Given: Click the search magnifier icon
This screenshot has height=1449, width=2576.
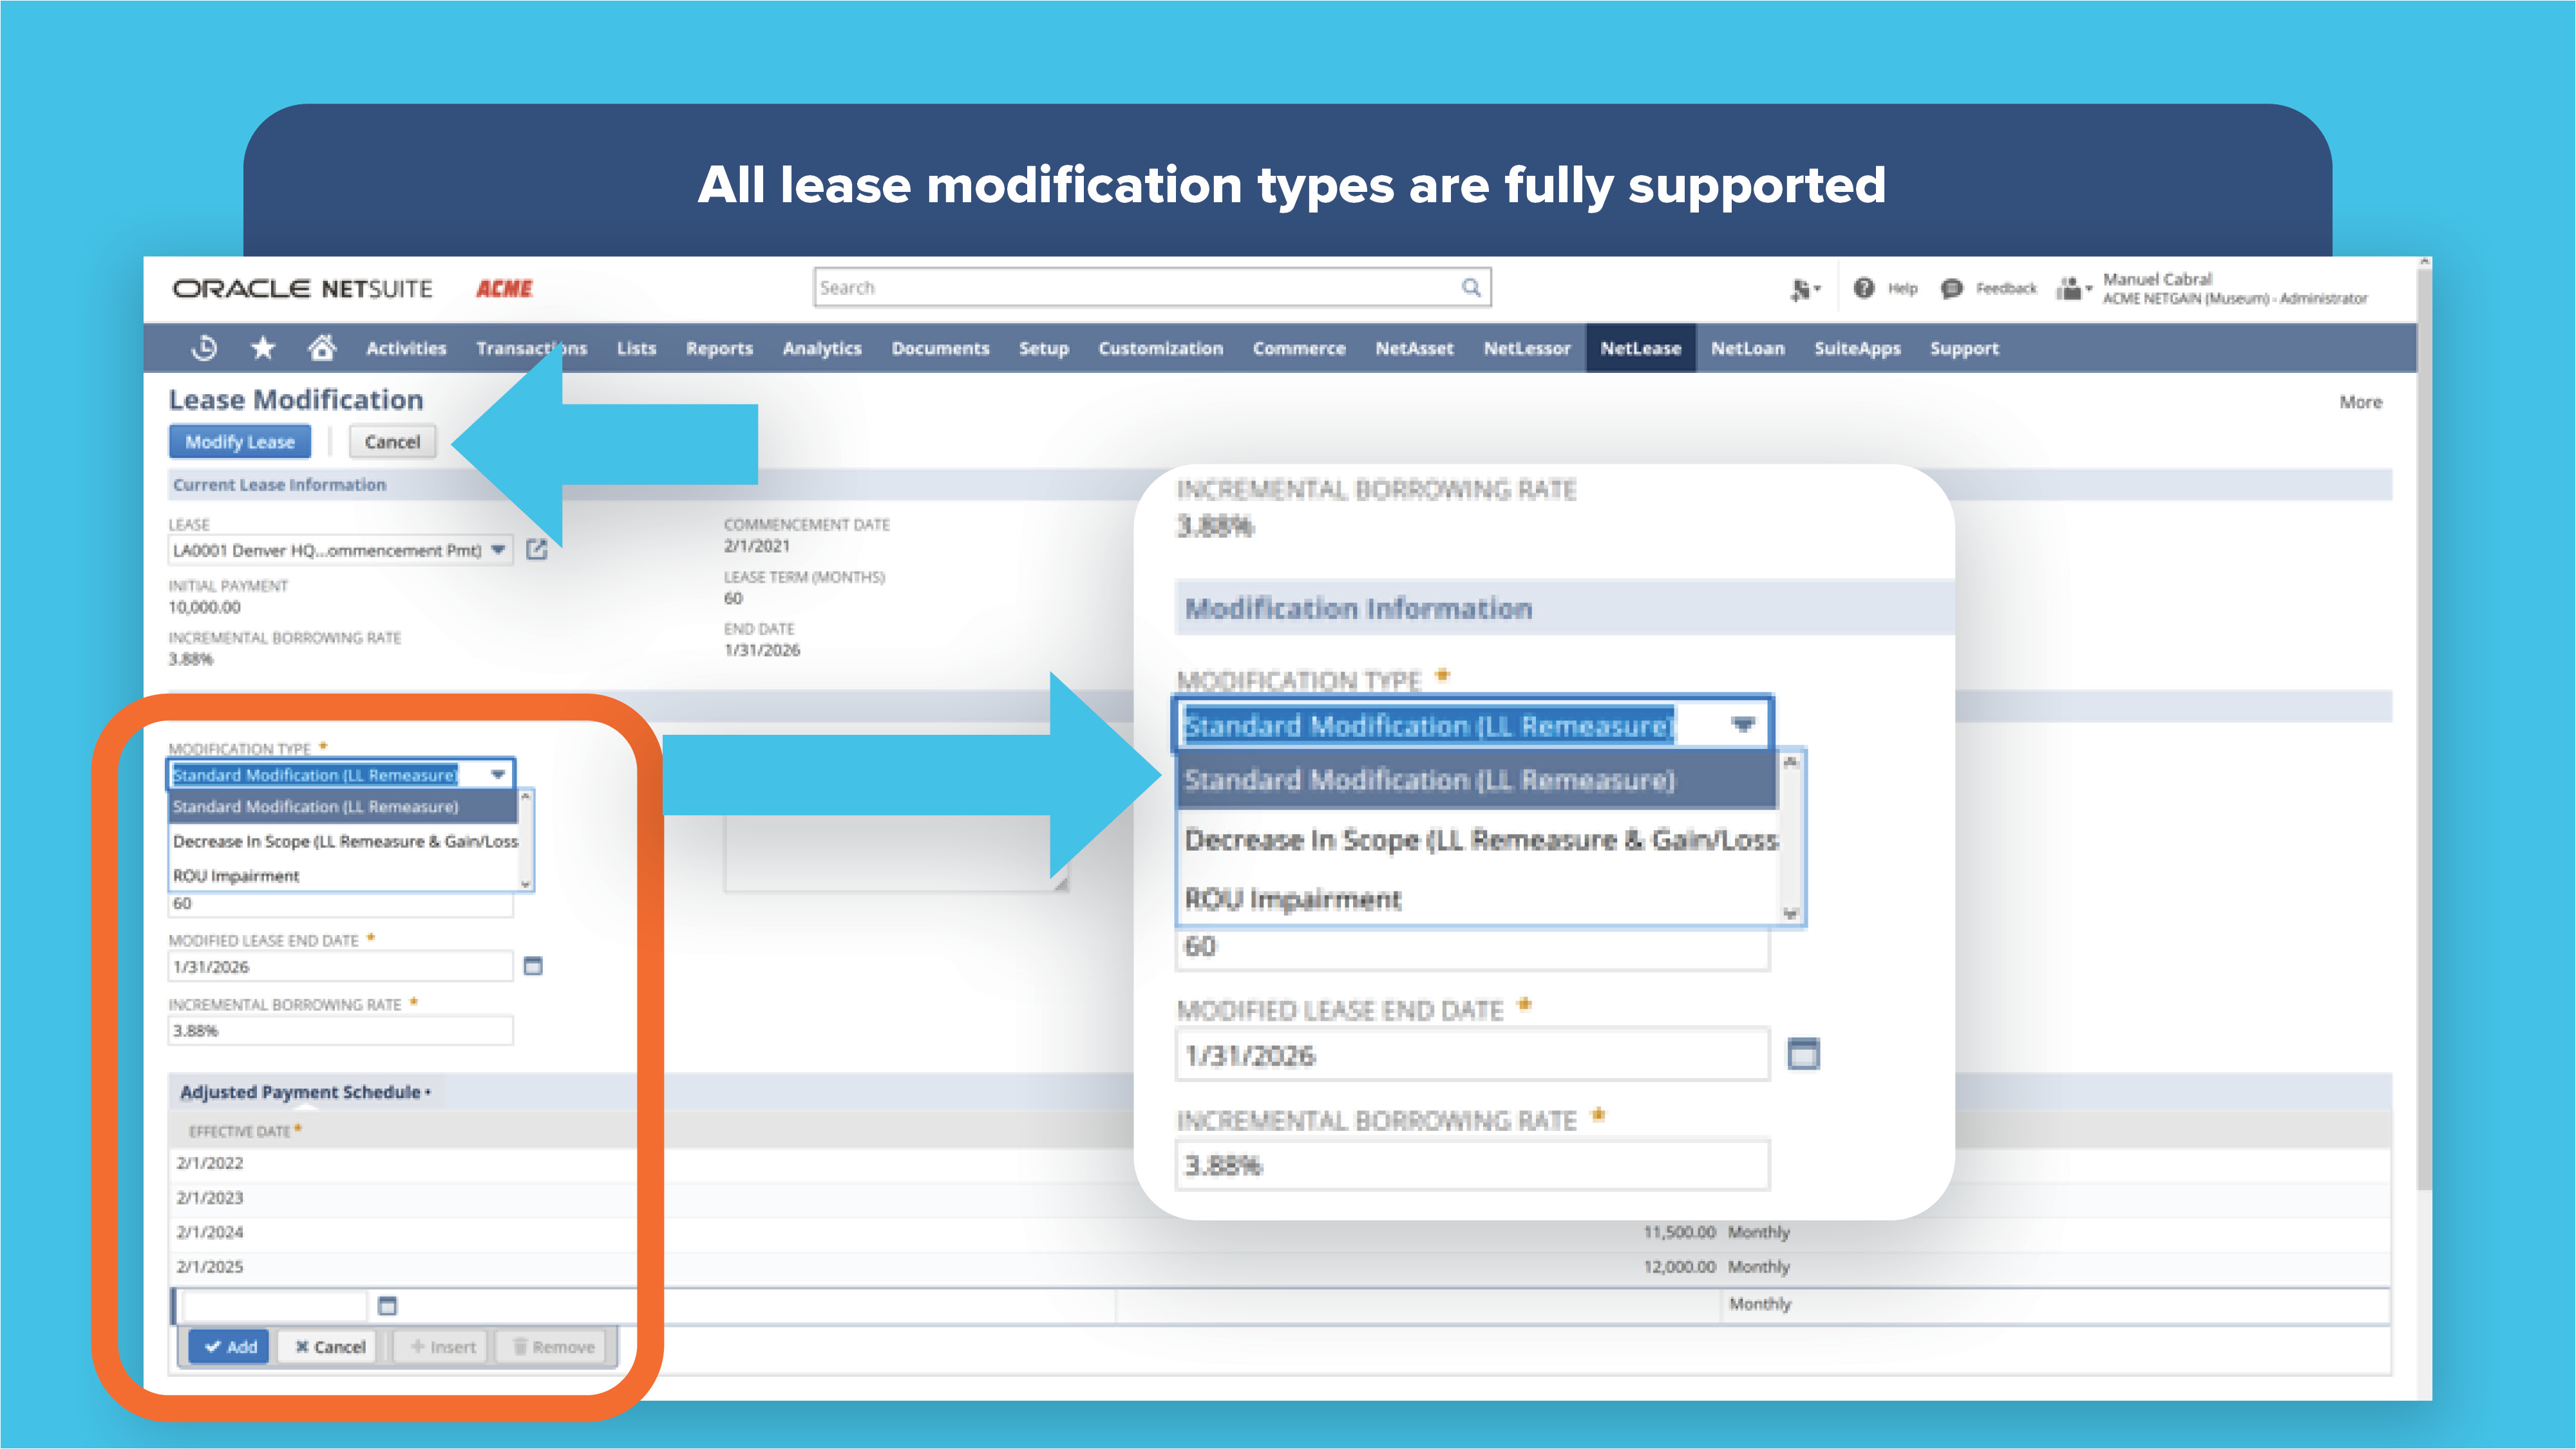Looking at the screenshot, I should 1469,287.
